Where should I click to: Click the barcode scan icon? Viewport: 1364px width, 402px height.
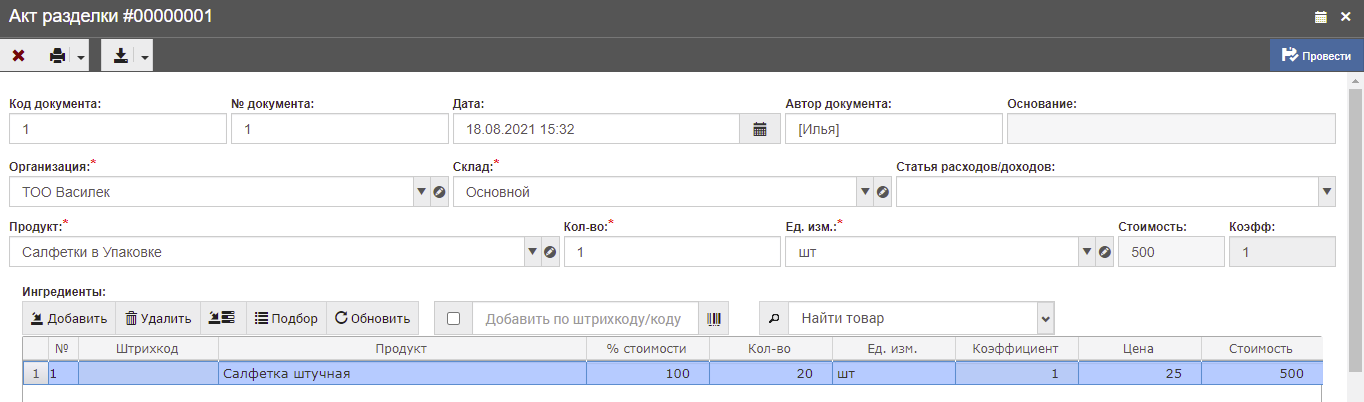click(714, 319)
